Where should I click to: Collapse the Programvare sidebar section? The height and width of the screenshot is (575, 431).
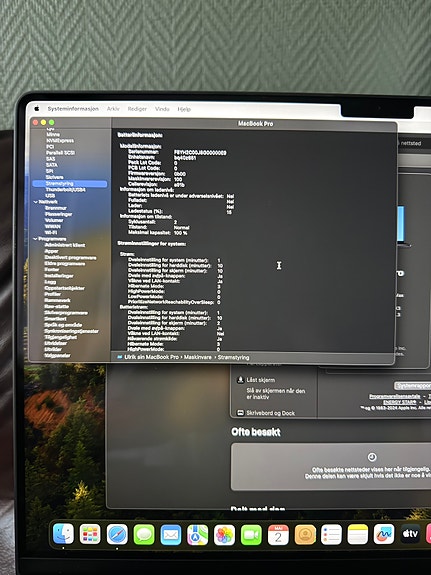[36, 239]
